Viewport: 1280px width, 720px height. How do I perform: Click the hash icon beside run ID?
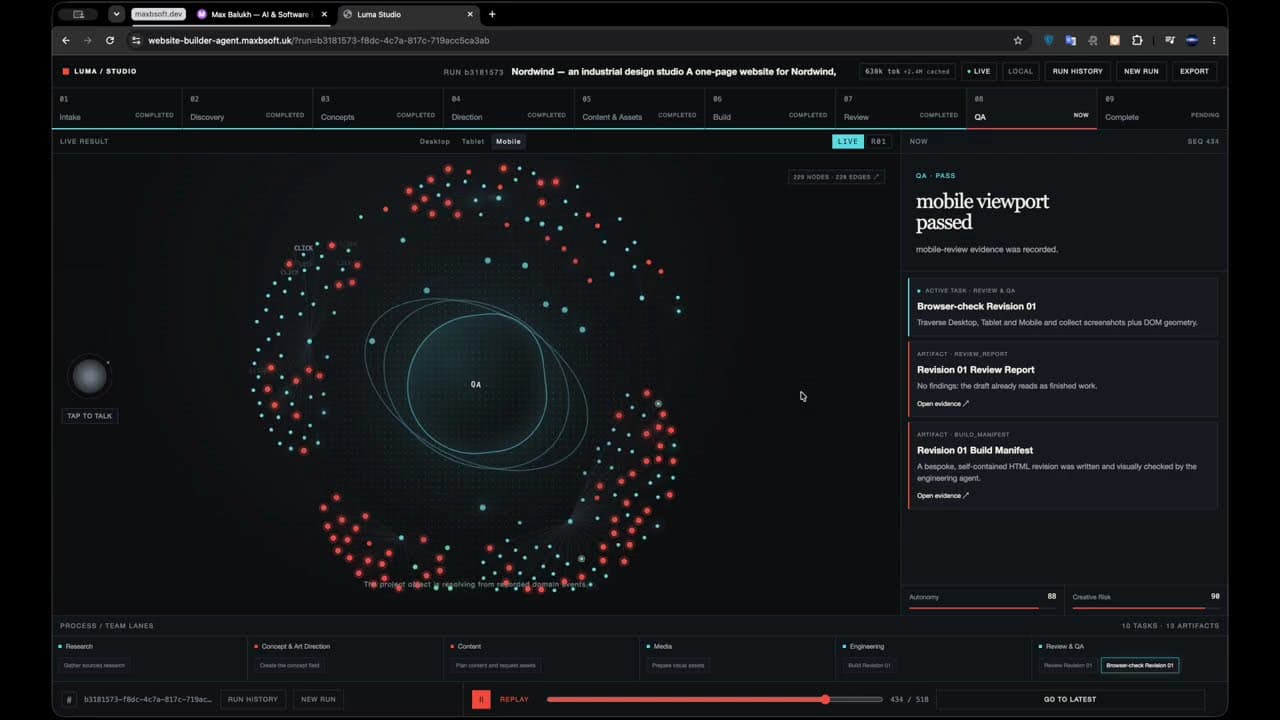(68, 700)
